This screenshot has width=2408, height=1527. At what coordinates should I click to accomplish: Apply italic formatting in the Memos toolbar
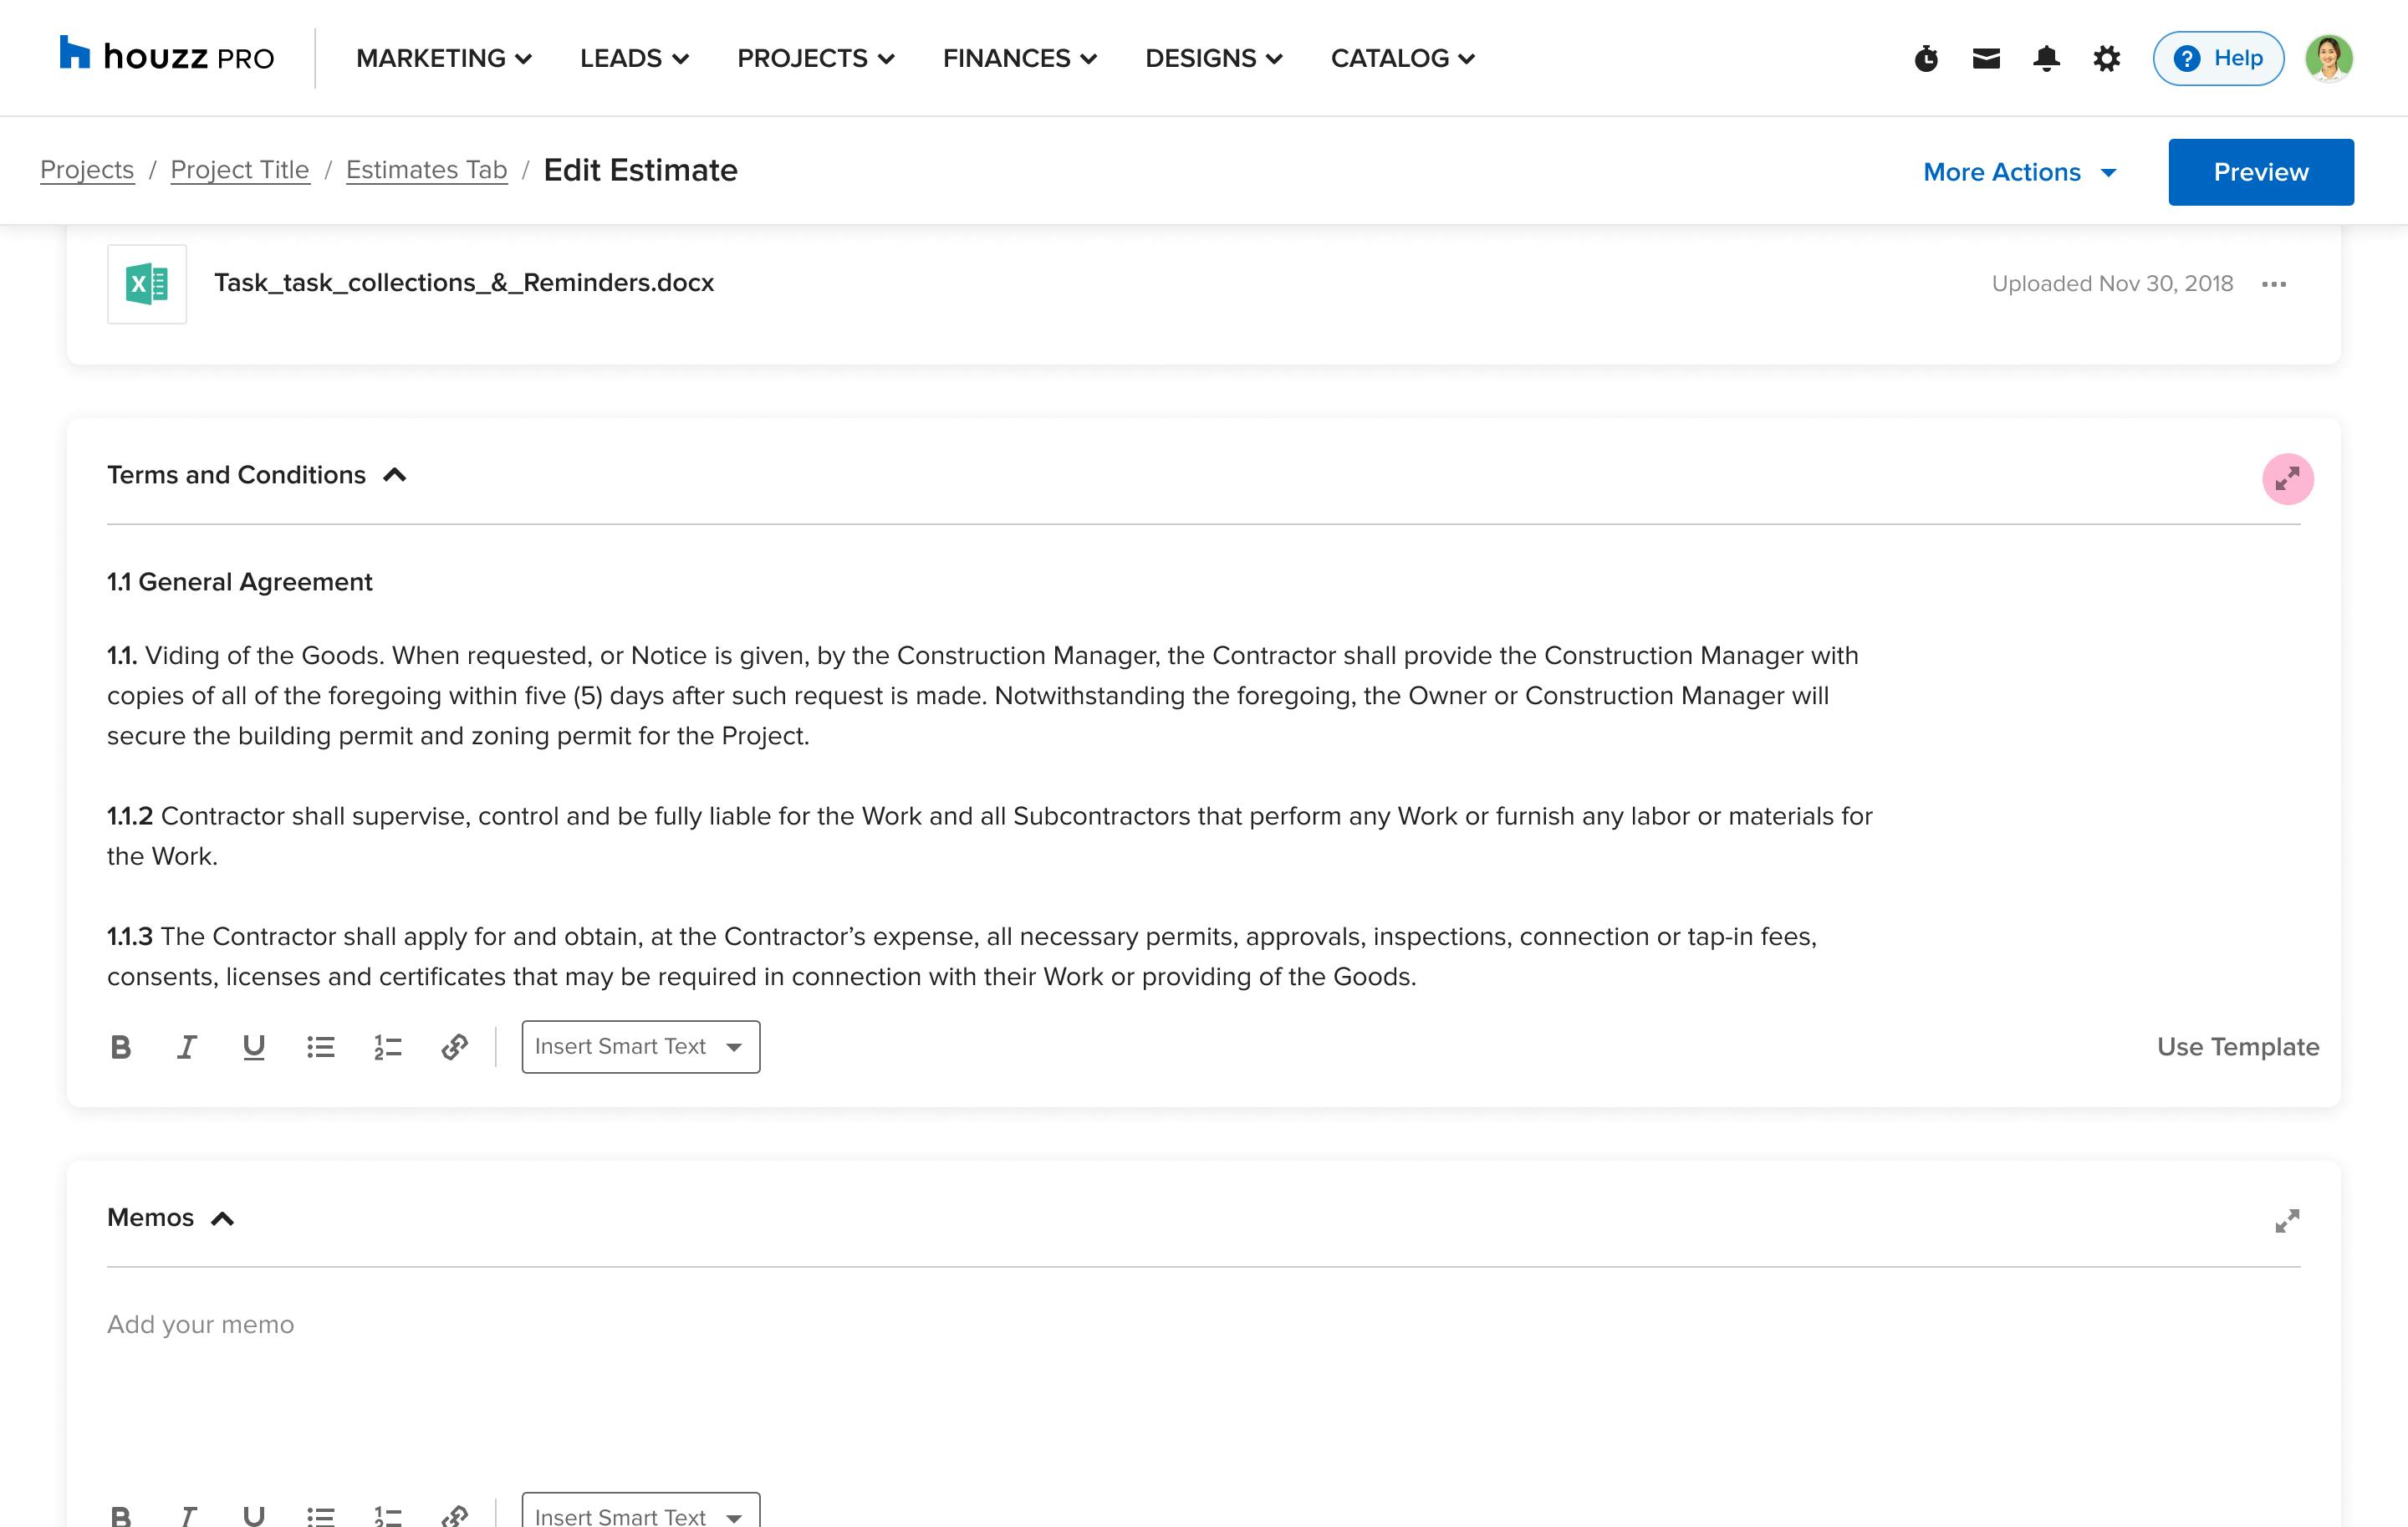[187, 1514]
